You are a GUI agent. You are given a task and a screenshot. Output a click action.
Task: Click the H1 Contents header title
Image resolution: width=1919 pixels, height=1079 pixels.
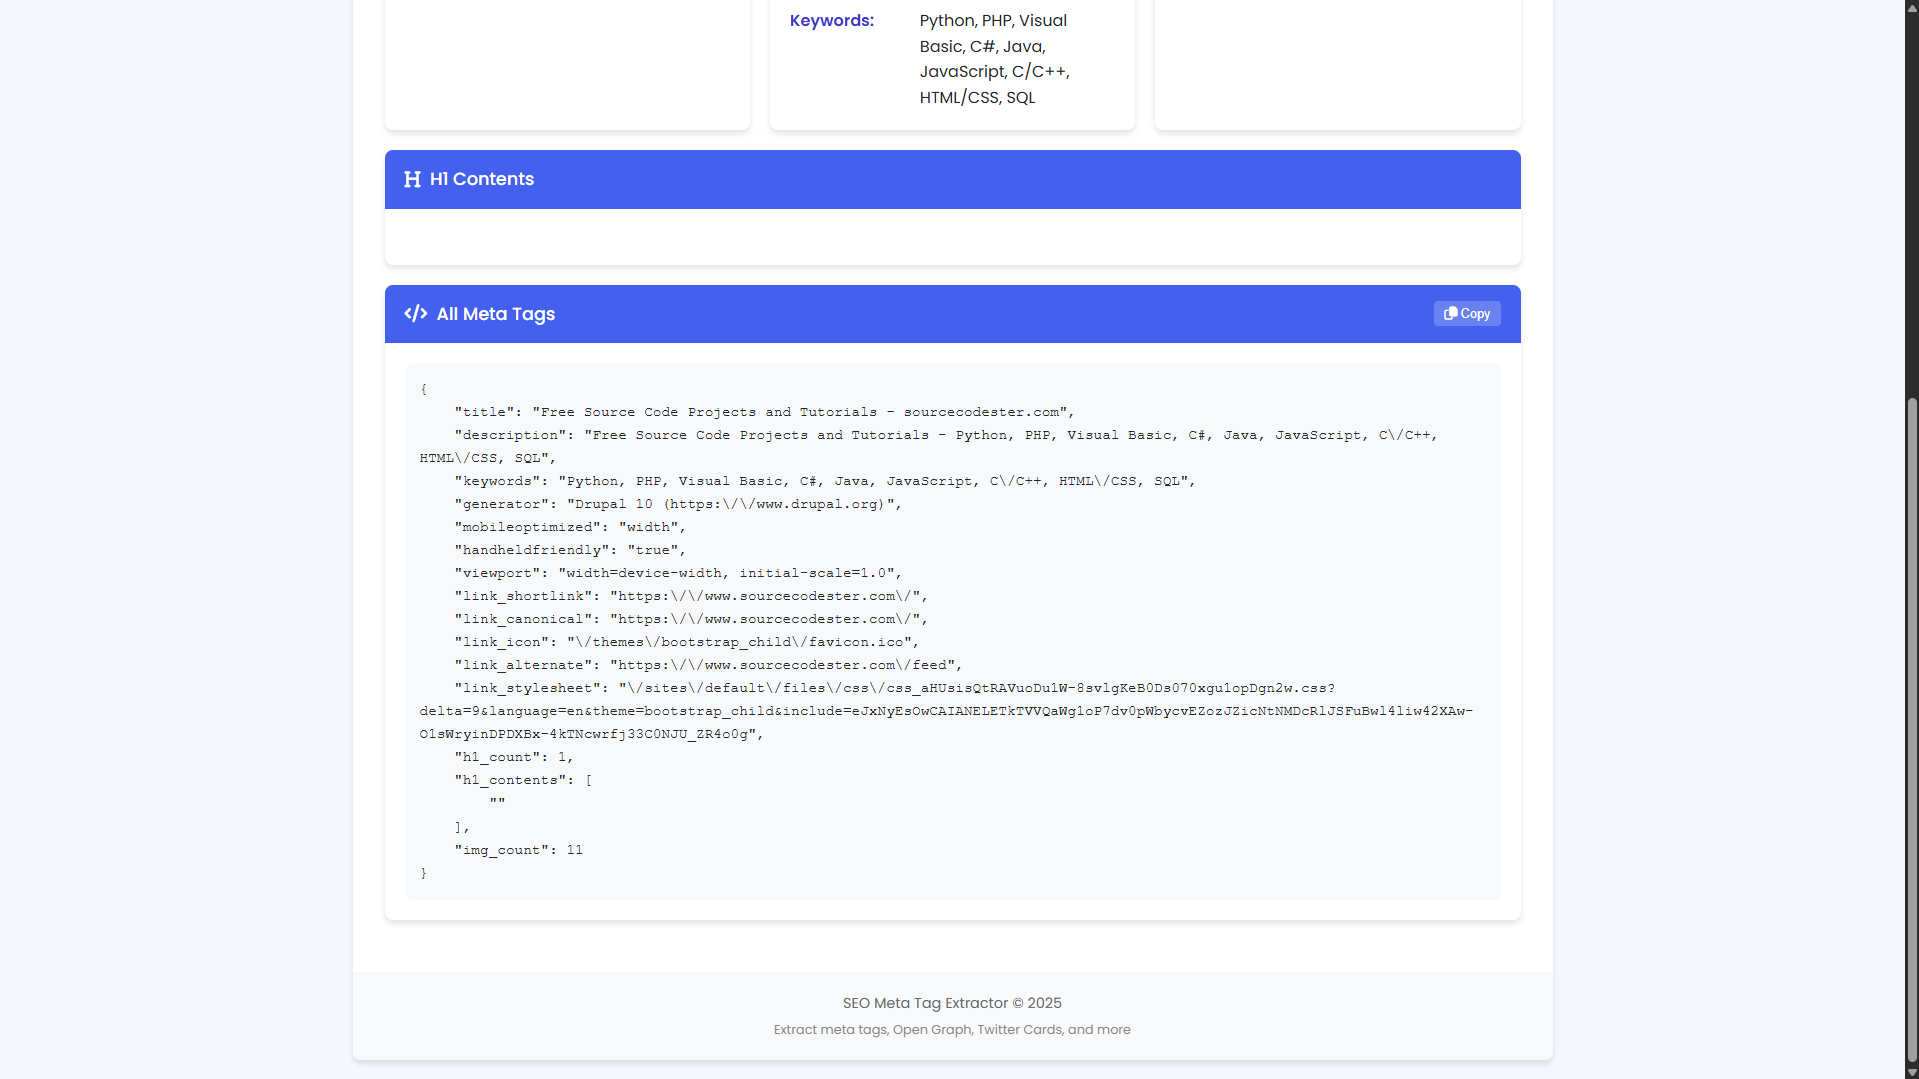(x=482, y=179)
